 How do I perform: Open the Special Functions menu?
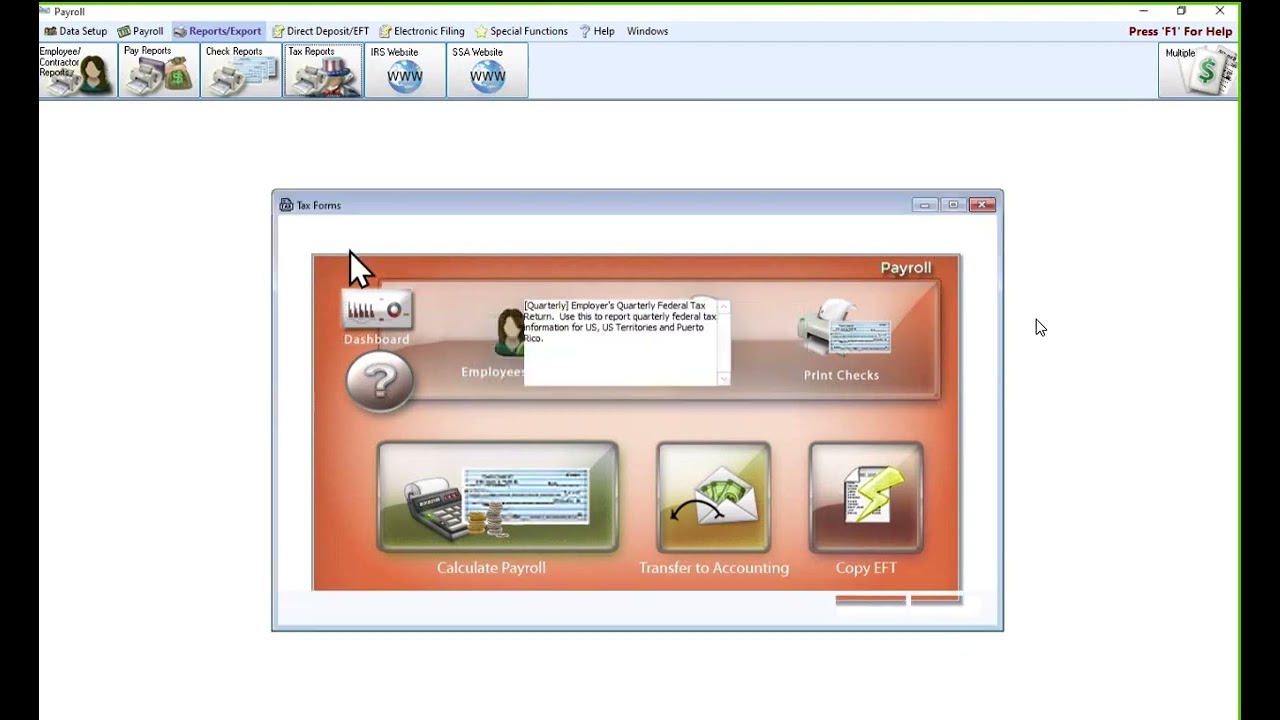click(x=521, y=31)
